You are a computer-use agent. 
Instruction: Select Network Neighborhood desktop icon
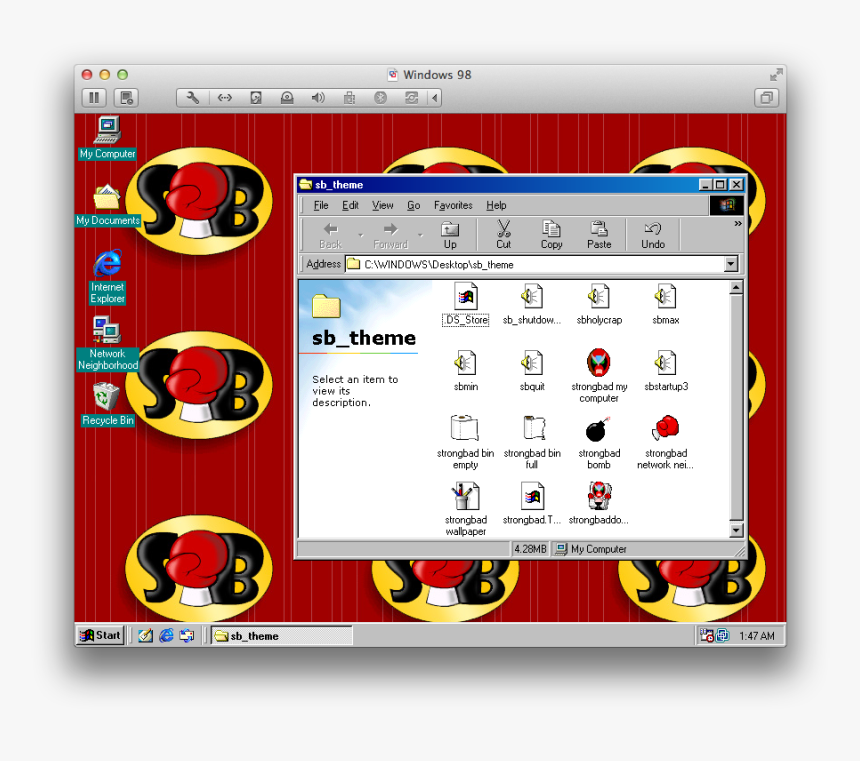[x=108, y=344]
